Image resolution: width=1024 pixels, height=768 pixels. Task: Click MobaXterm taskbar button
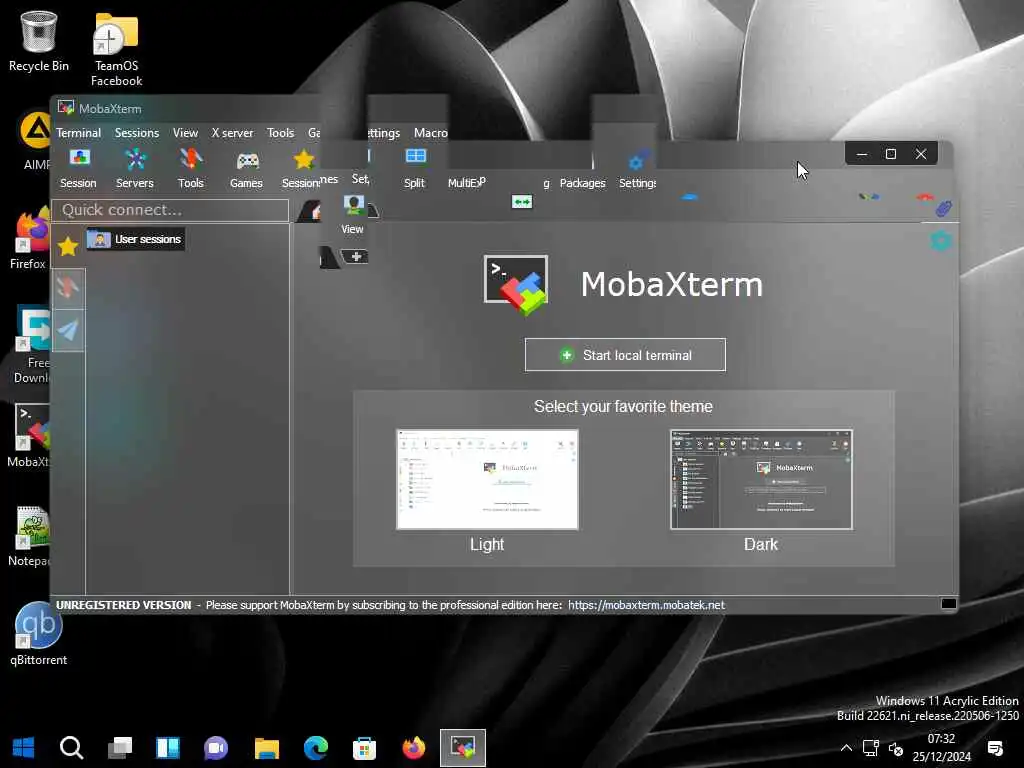click(462, 748)
